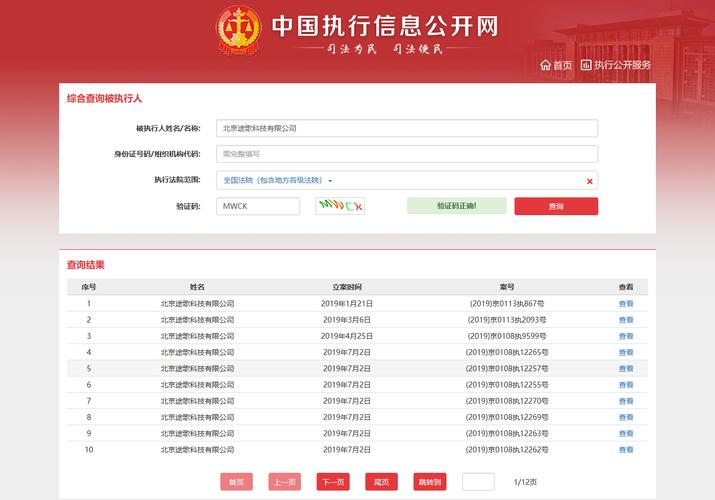Expand the 执行法院范围 dropdown
Image resolution: width=715 pixels, height=500 pixels.
[x=406, y=180]
